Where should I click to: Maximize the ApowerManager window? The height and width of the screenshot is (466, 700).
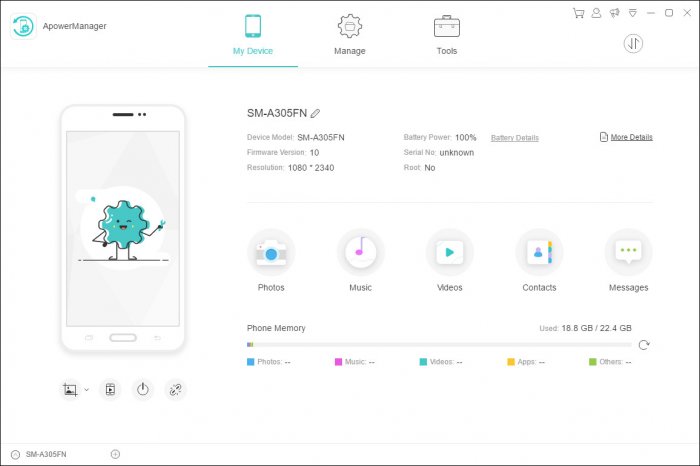point(669,13)
